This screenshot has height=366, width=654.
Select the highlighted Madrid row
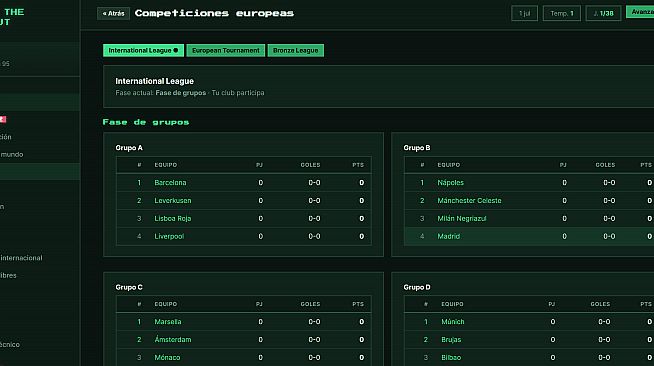529,236
